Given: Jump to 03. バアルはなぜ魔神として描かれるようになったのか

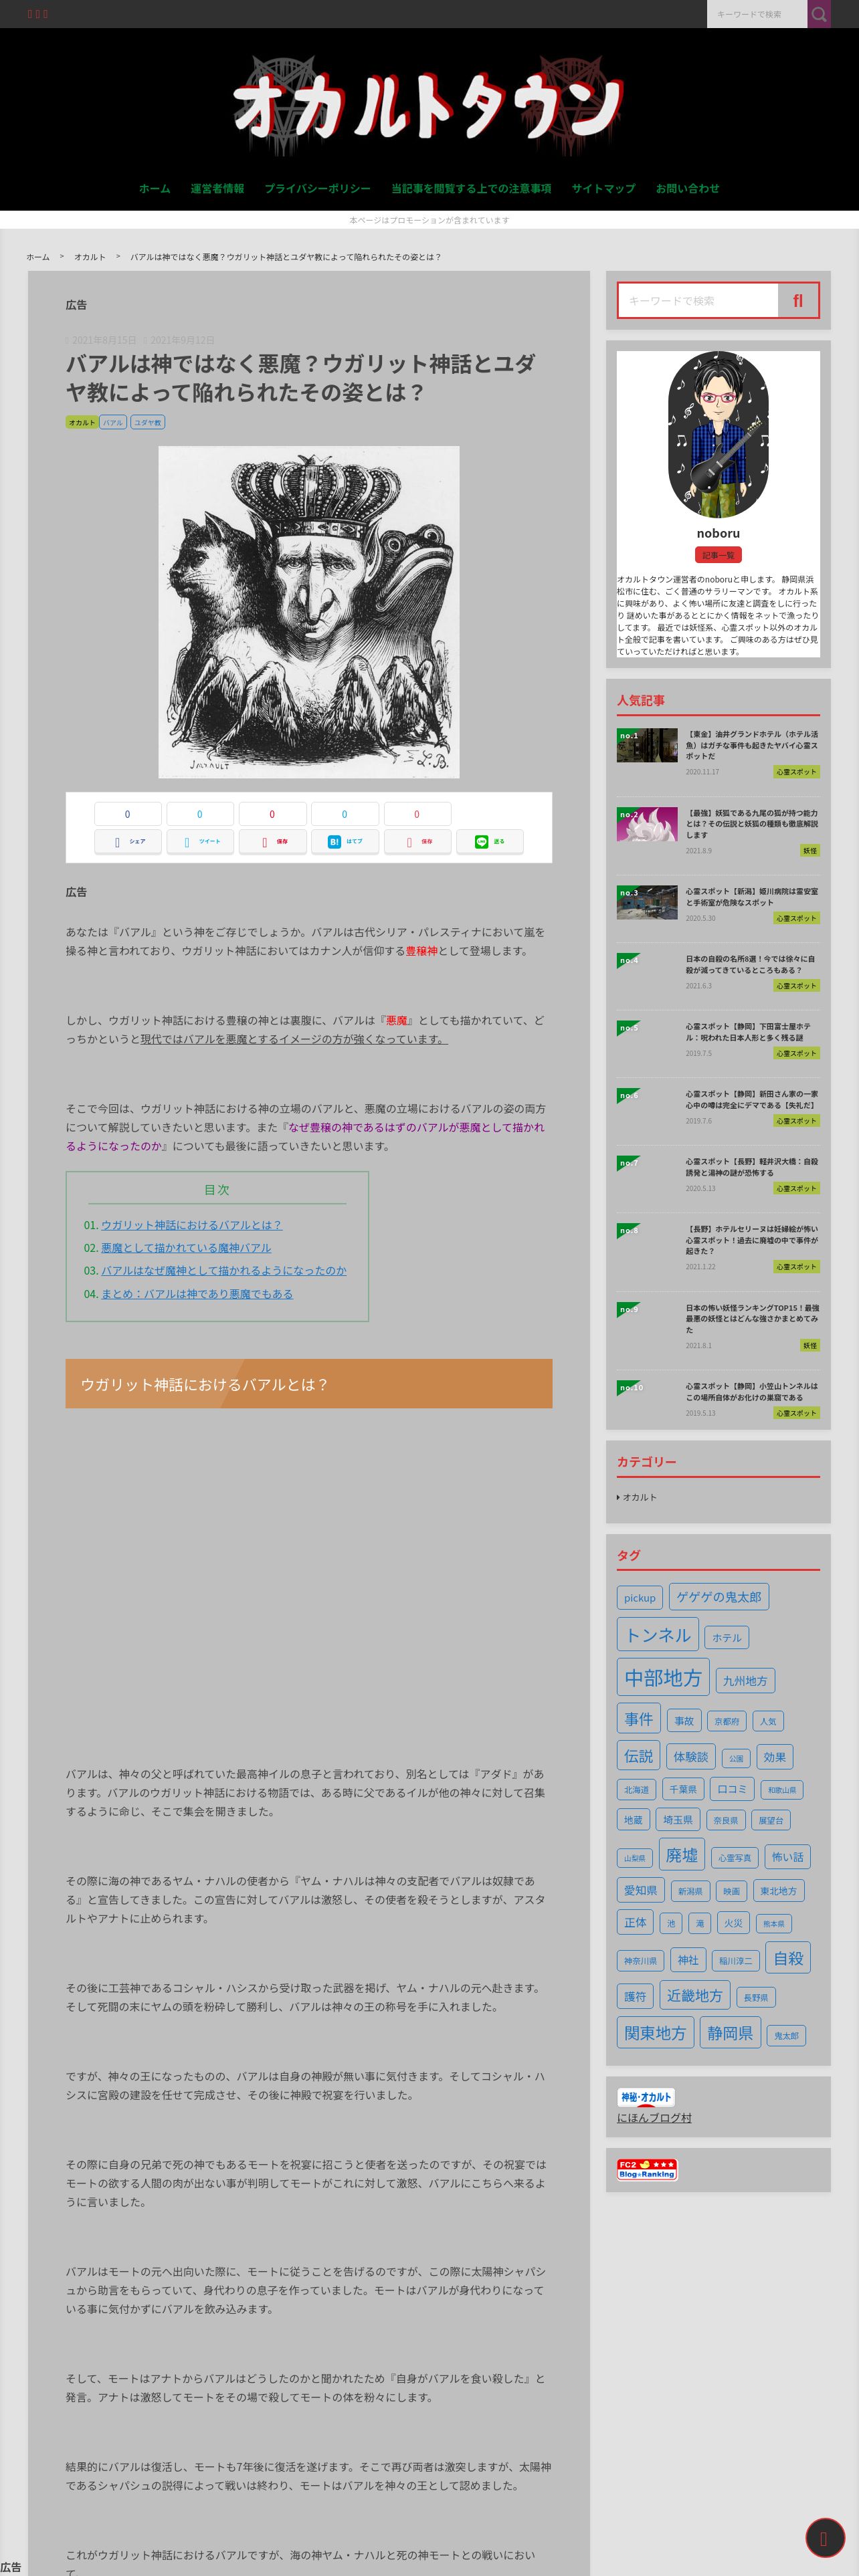Looking at the screenshot, I should point(224,1271).
